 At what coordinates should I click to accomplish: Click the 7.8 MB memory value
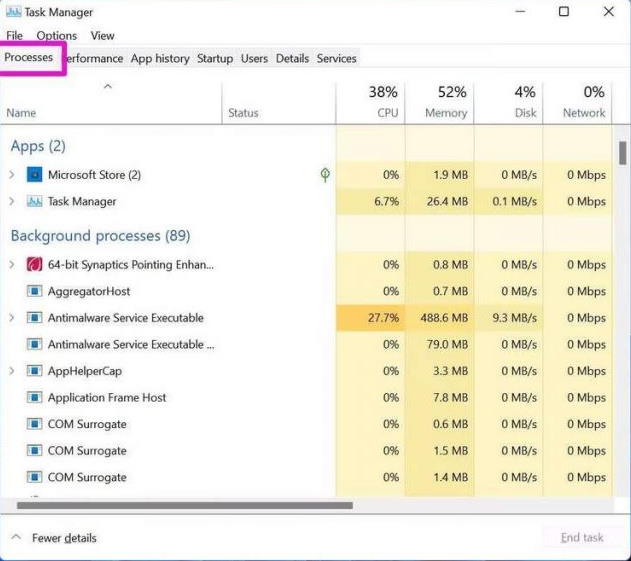point(451,398)
